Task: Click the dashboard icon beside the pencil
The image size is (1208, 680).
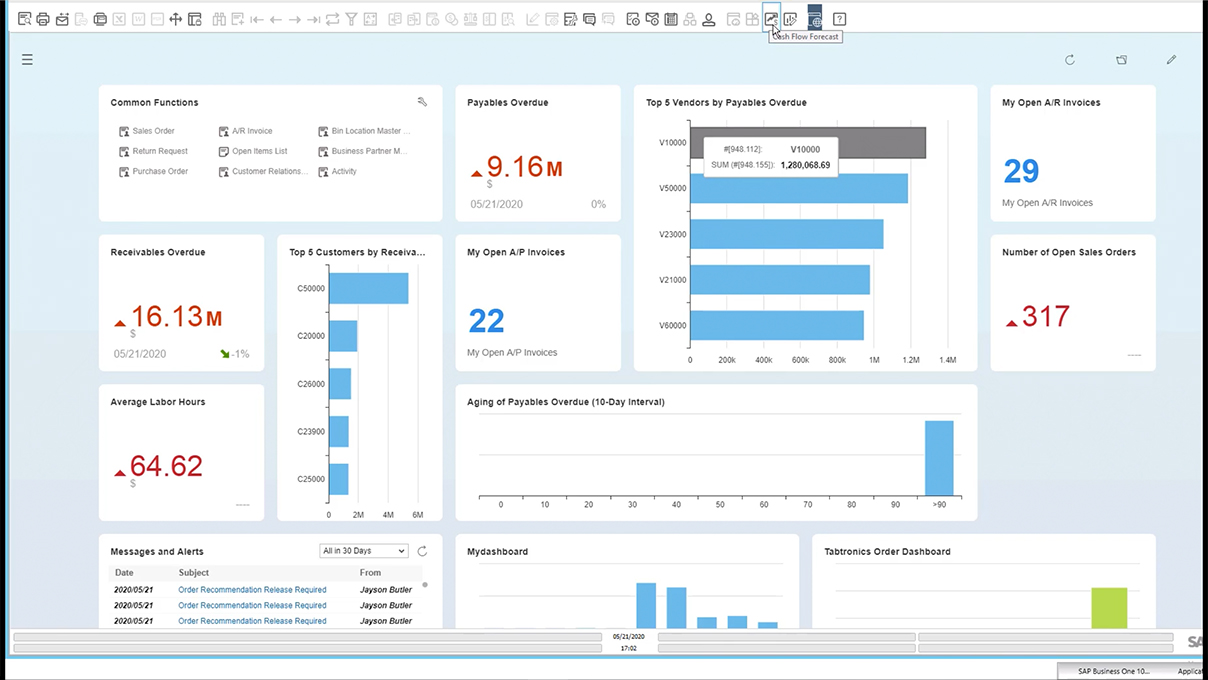Action: (x=1121, y=60)
